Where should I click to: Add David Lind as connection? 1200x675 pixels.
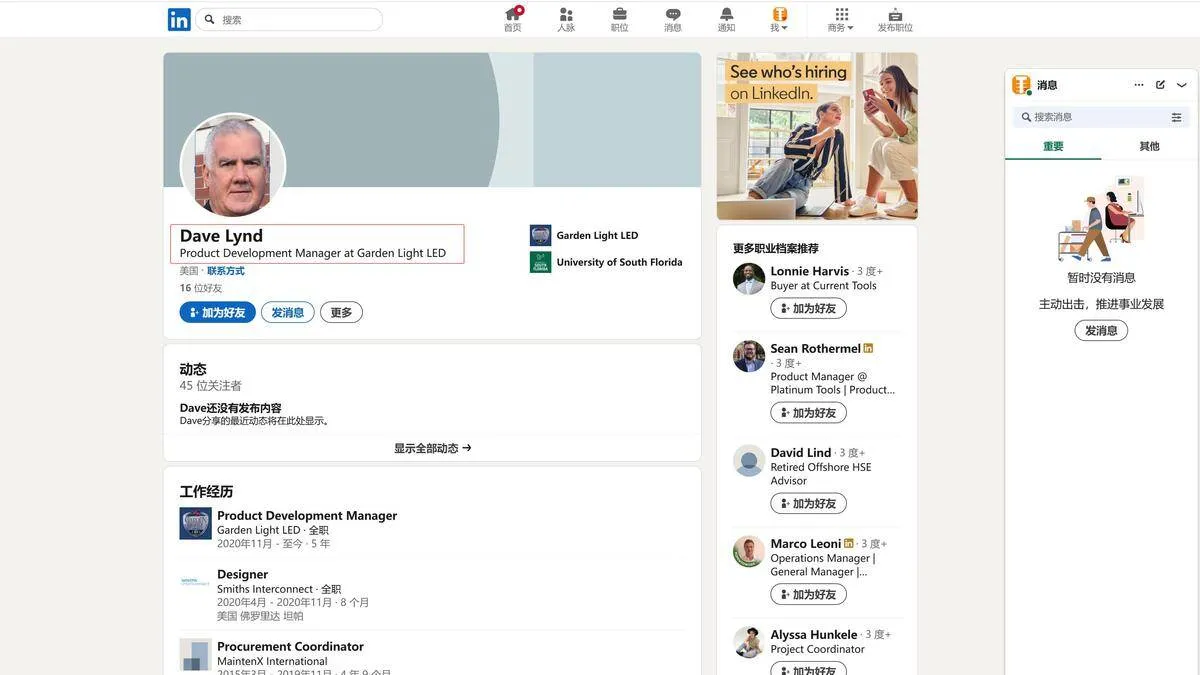coord(808,503)
